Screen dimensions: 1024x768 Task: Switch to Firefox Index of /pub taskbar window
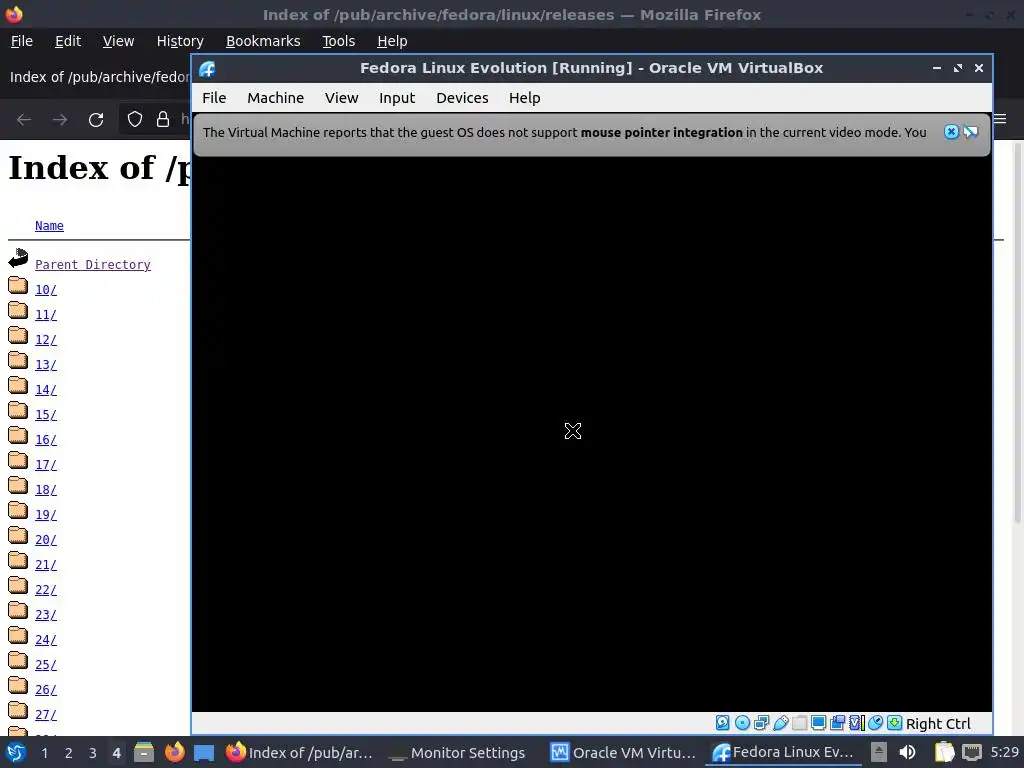click(299, 753)
